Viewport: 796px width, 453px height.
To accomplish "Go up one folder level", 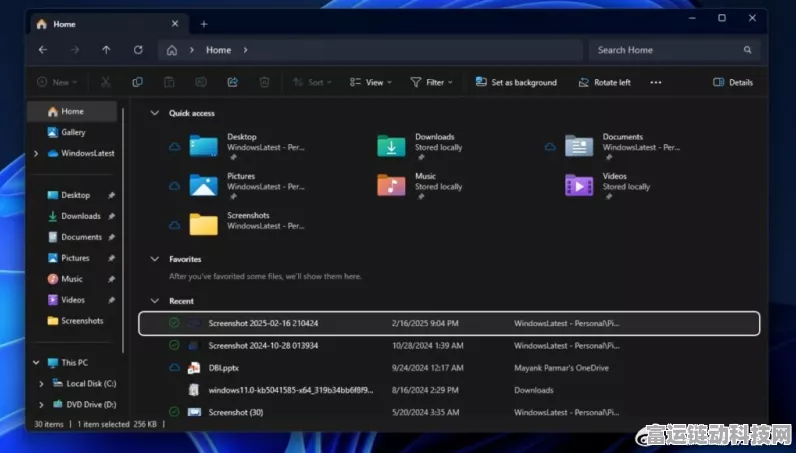I will tap(106, 50).
